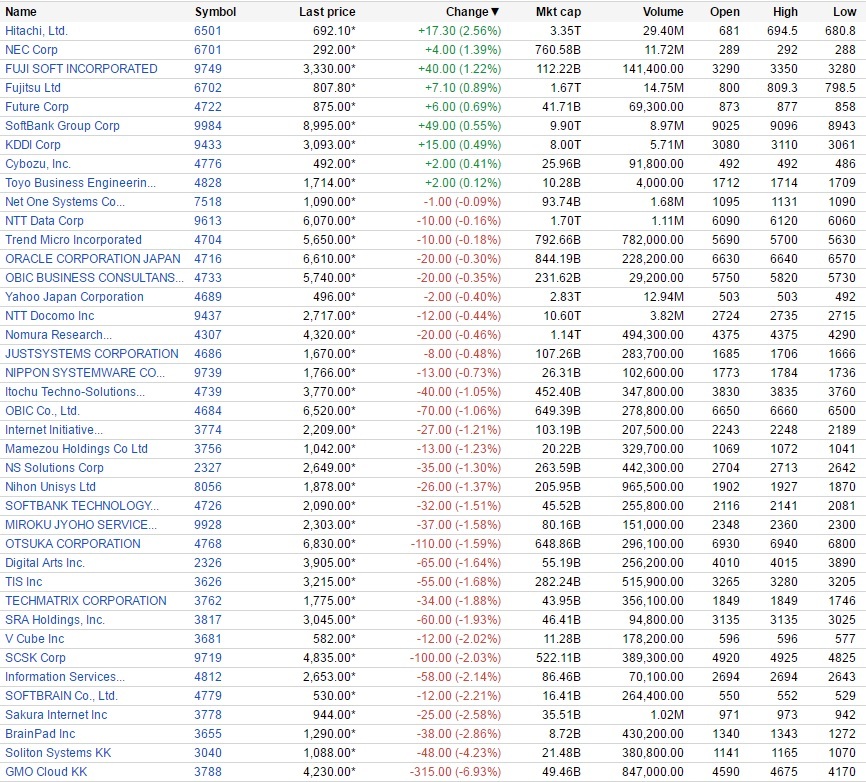Select Hitachi change +17.30 (2.56%)
The height and width of the screenshot is (782, 866).
tap(460, 31)
